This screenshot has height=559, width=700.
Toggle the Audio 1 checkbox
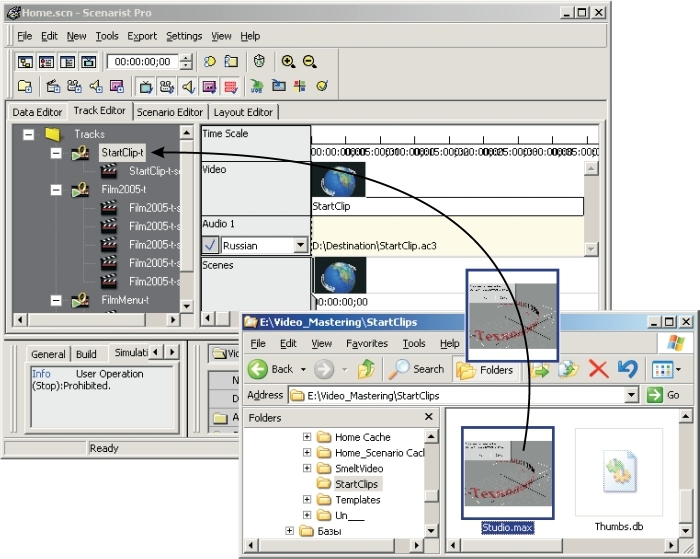click(211, 244)
